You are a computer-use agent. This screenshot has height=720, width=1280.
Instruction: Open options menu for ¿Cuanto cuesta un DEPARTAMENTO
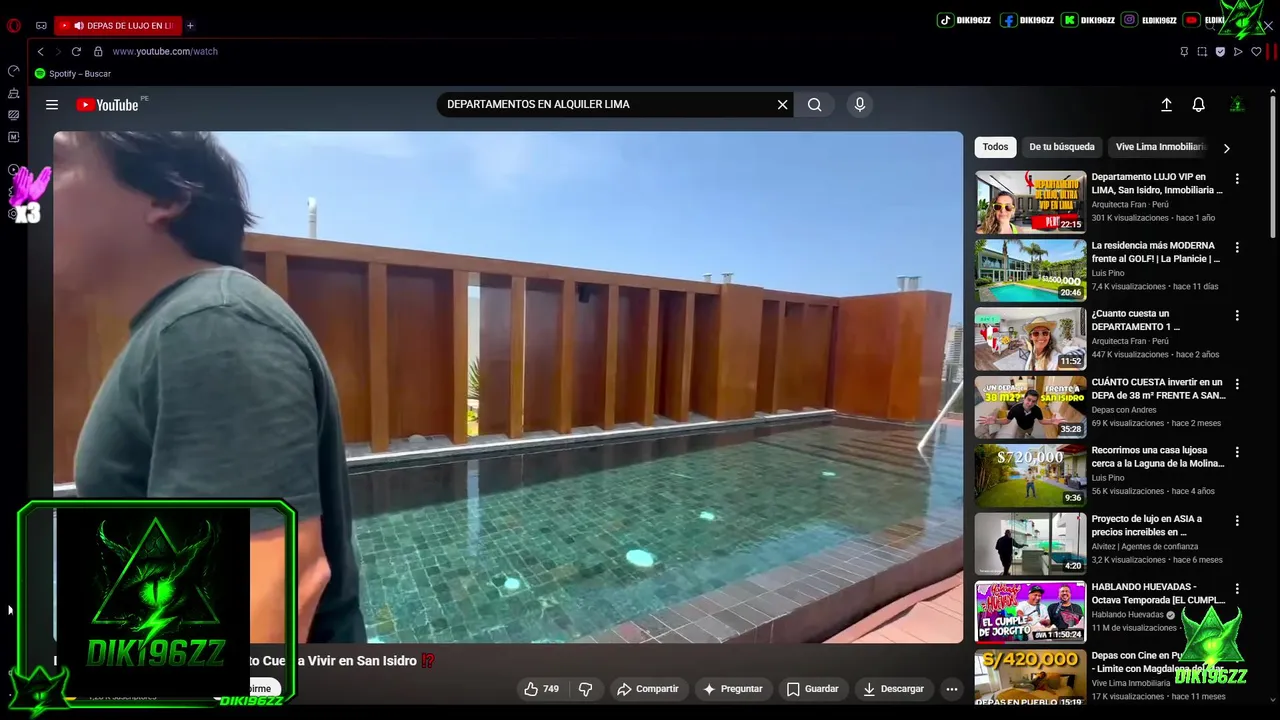pyautogui.click(x=1237, y=315)
